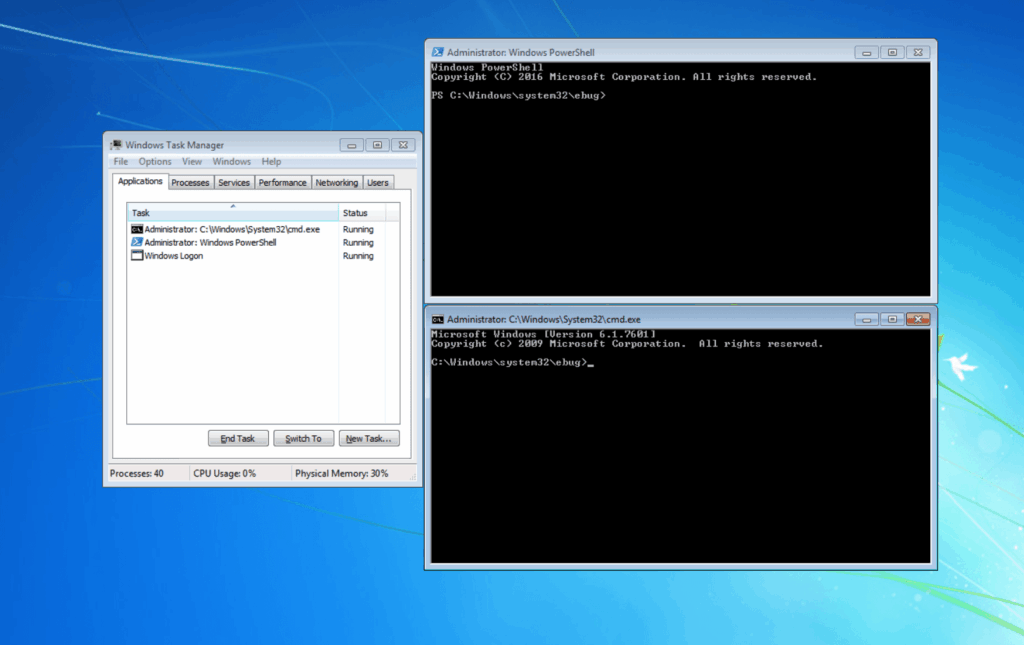Switch to the Users tab

point(377,183)
